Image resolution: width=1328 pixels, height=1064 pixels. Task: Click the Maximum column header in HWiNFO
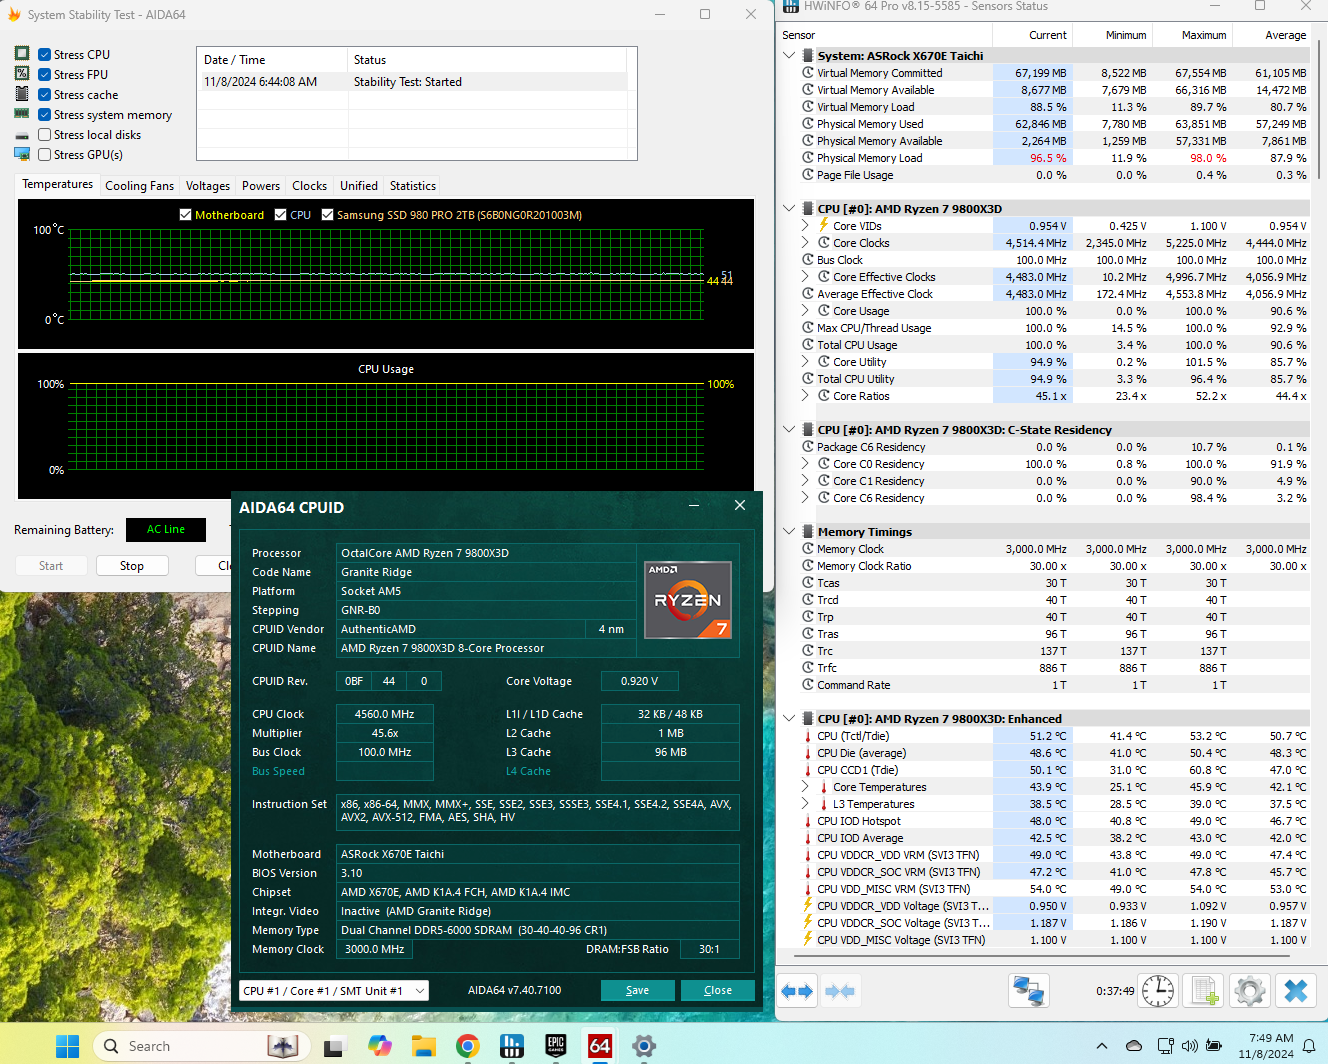click(x=1193, y=35)
